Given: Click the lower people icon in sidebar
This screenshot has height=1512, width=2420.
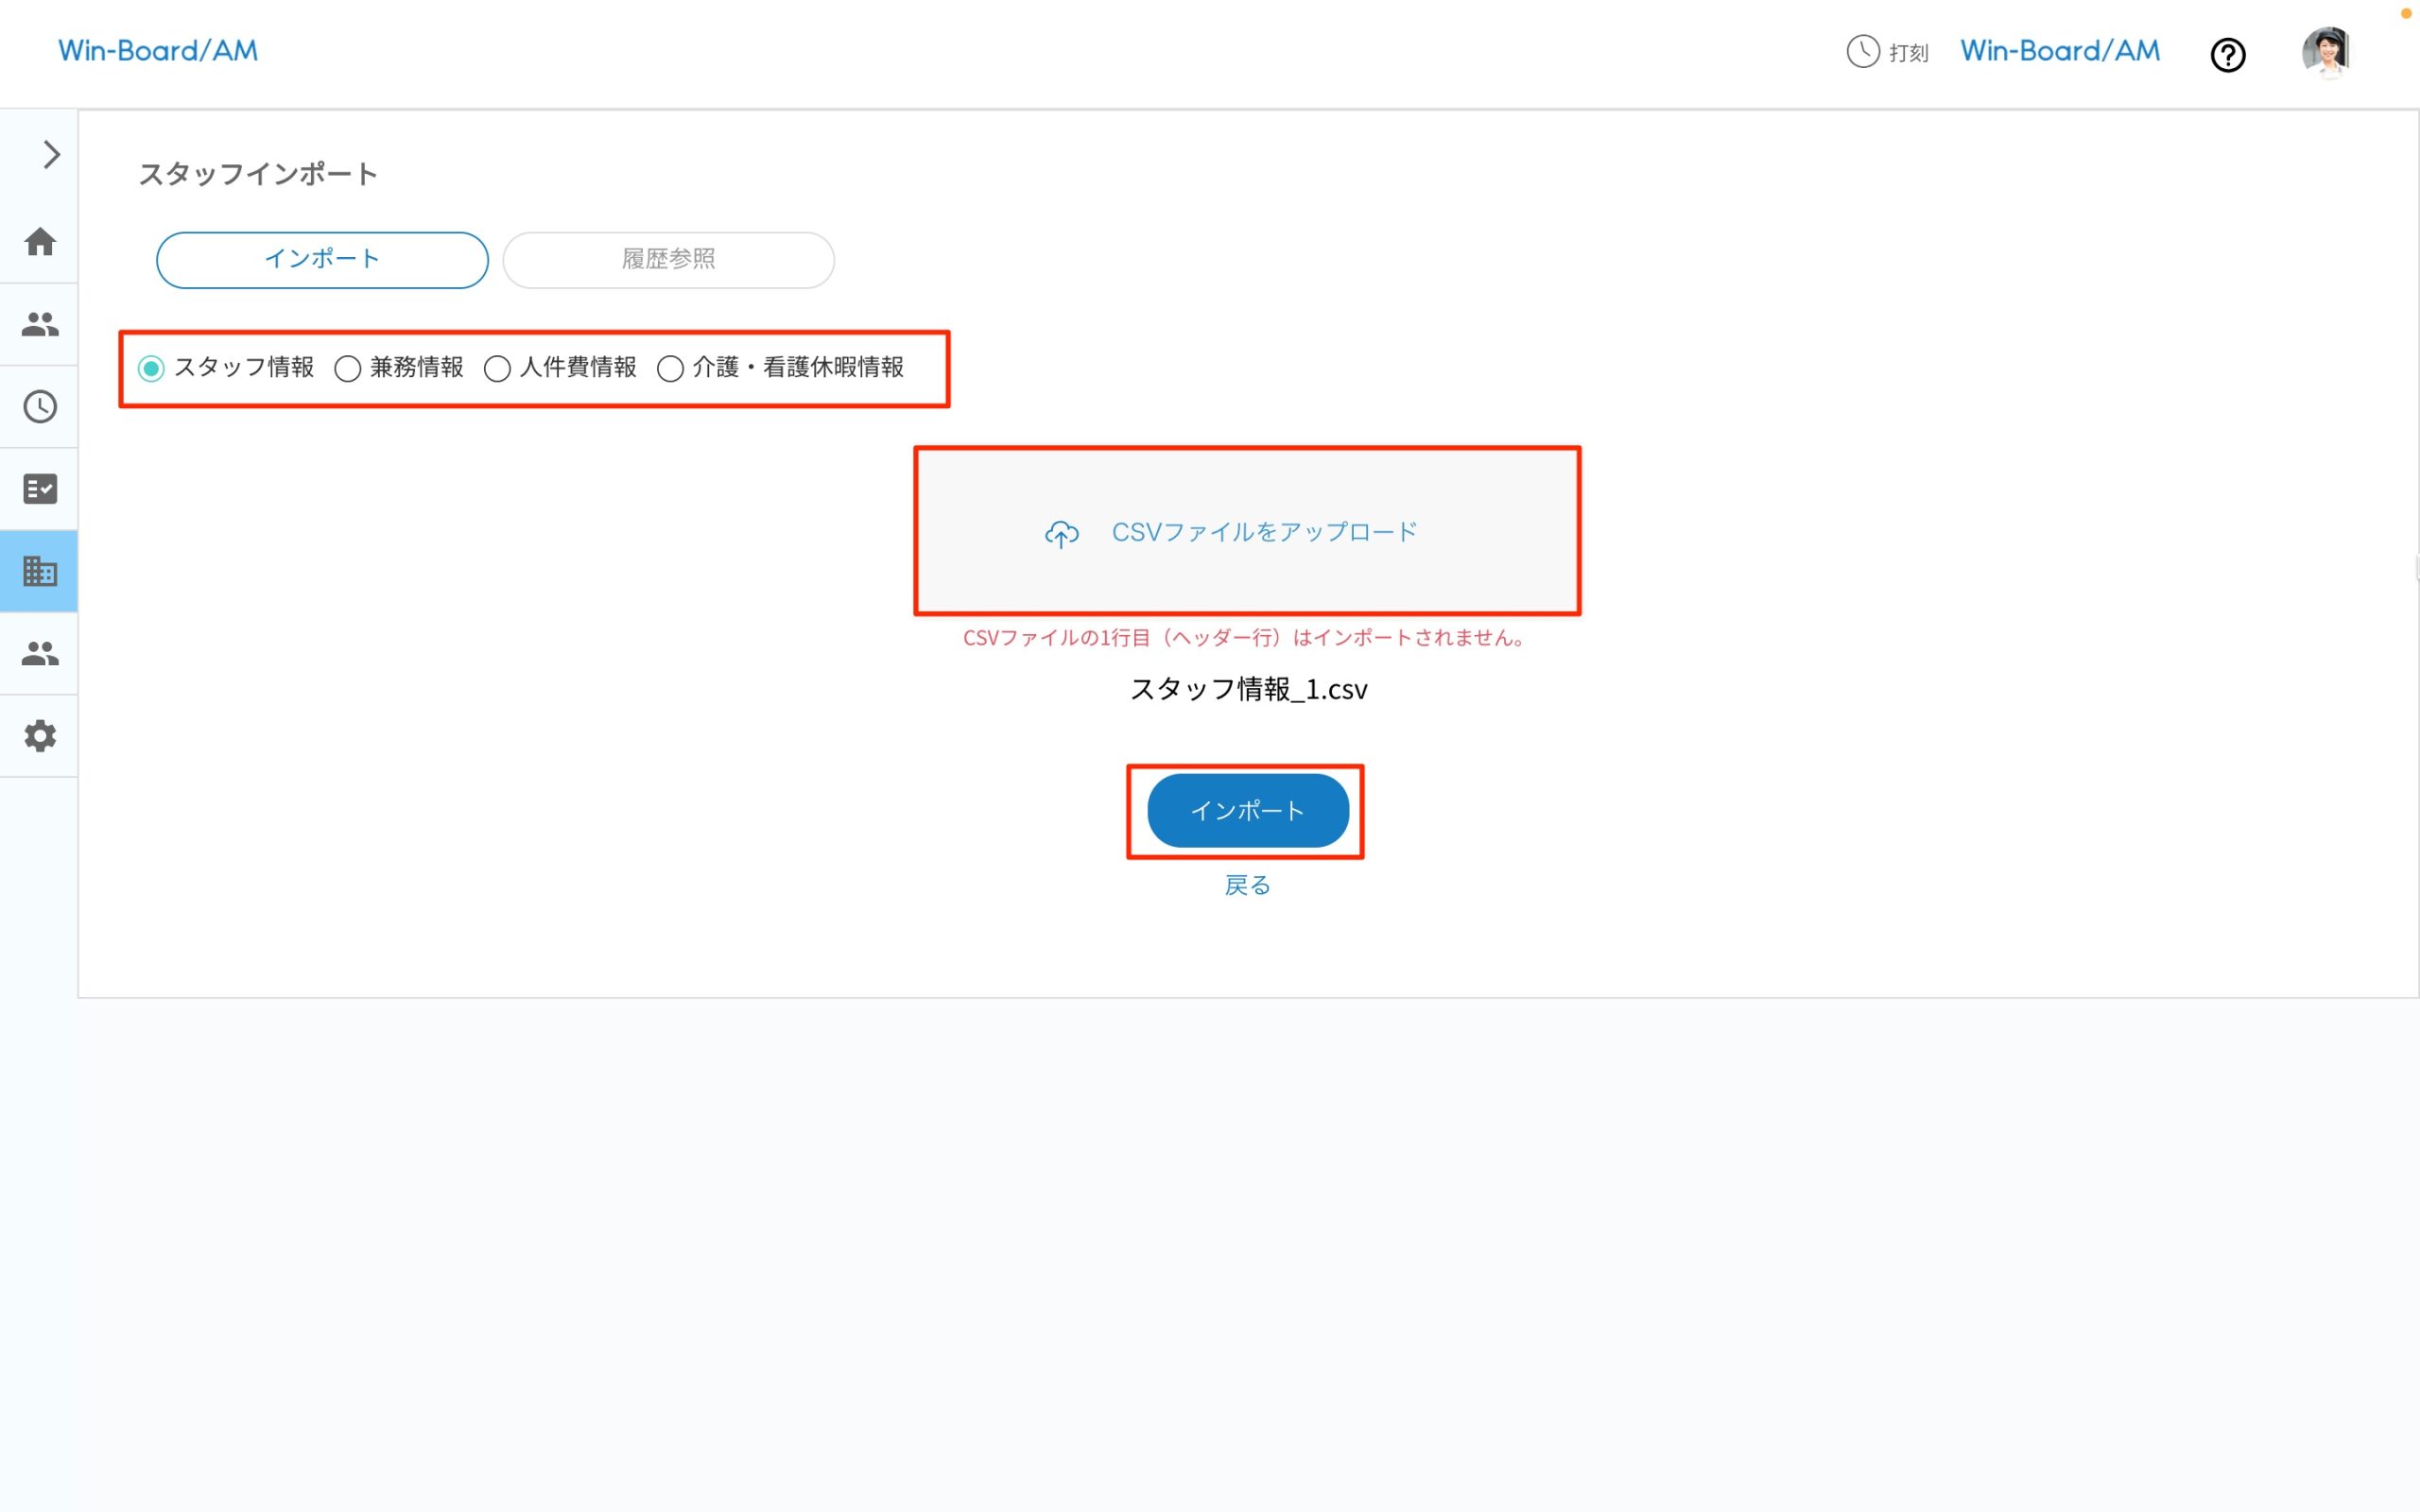Looking at the screenshot, I should click(x=40, y=653).
